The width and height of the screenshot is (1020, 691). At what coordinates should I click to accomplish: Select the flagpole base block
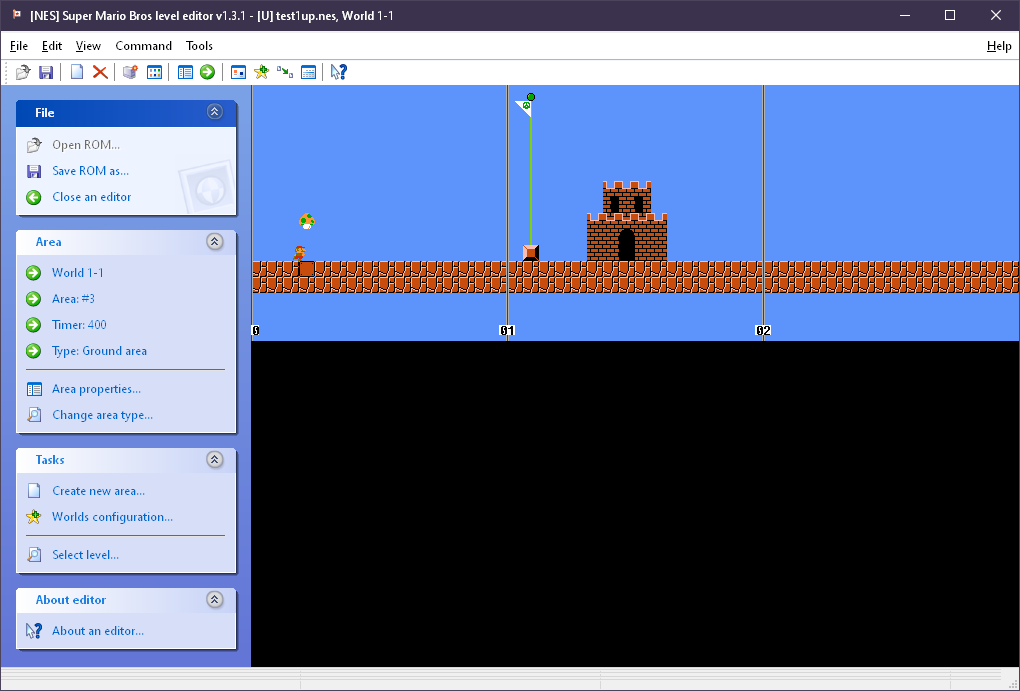(531, 253)
